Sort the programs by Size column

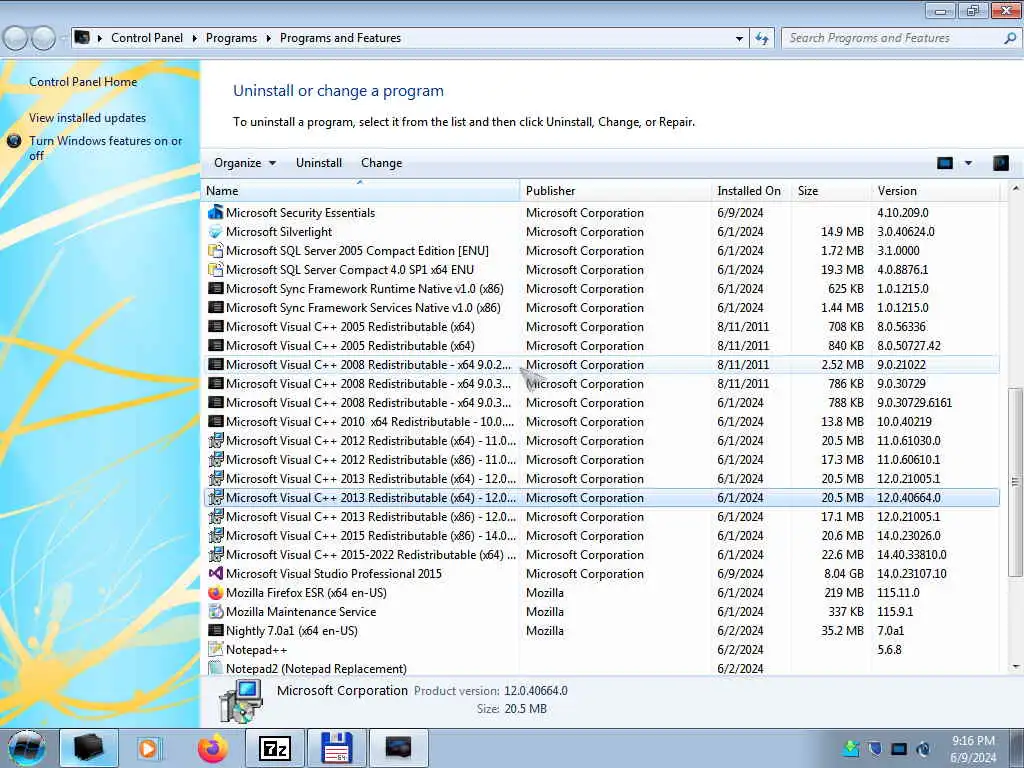tap(831, 191)
